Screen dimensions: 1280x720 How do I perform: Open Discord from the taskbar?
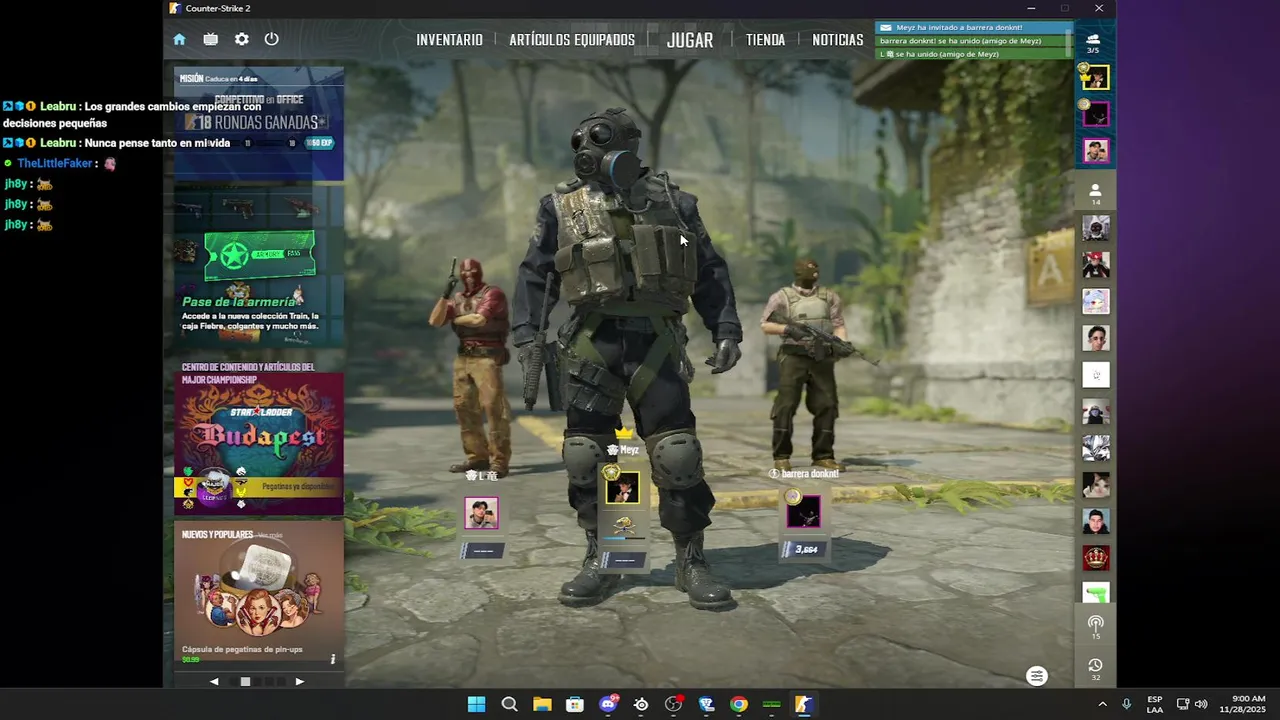point(608,704)
